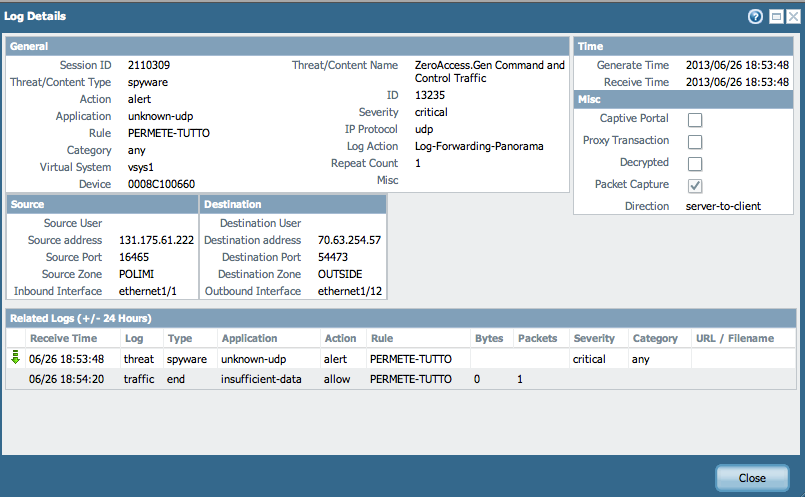
Task: Open the Misc link in General
Action: [387, 180]
